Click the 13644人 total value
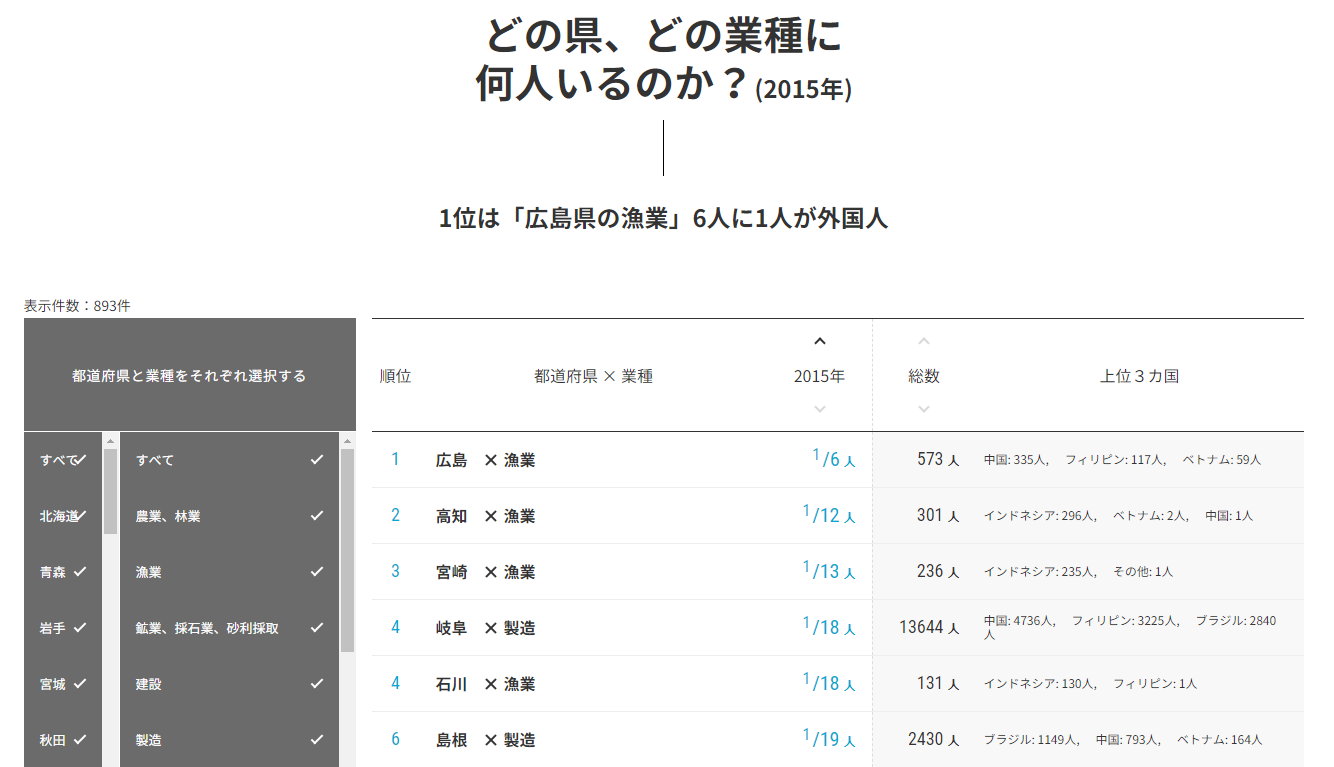The image size is (1334, 767). point(929,627)
